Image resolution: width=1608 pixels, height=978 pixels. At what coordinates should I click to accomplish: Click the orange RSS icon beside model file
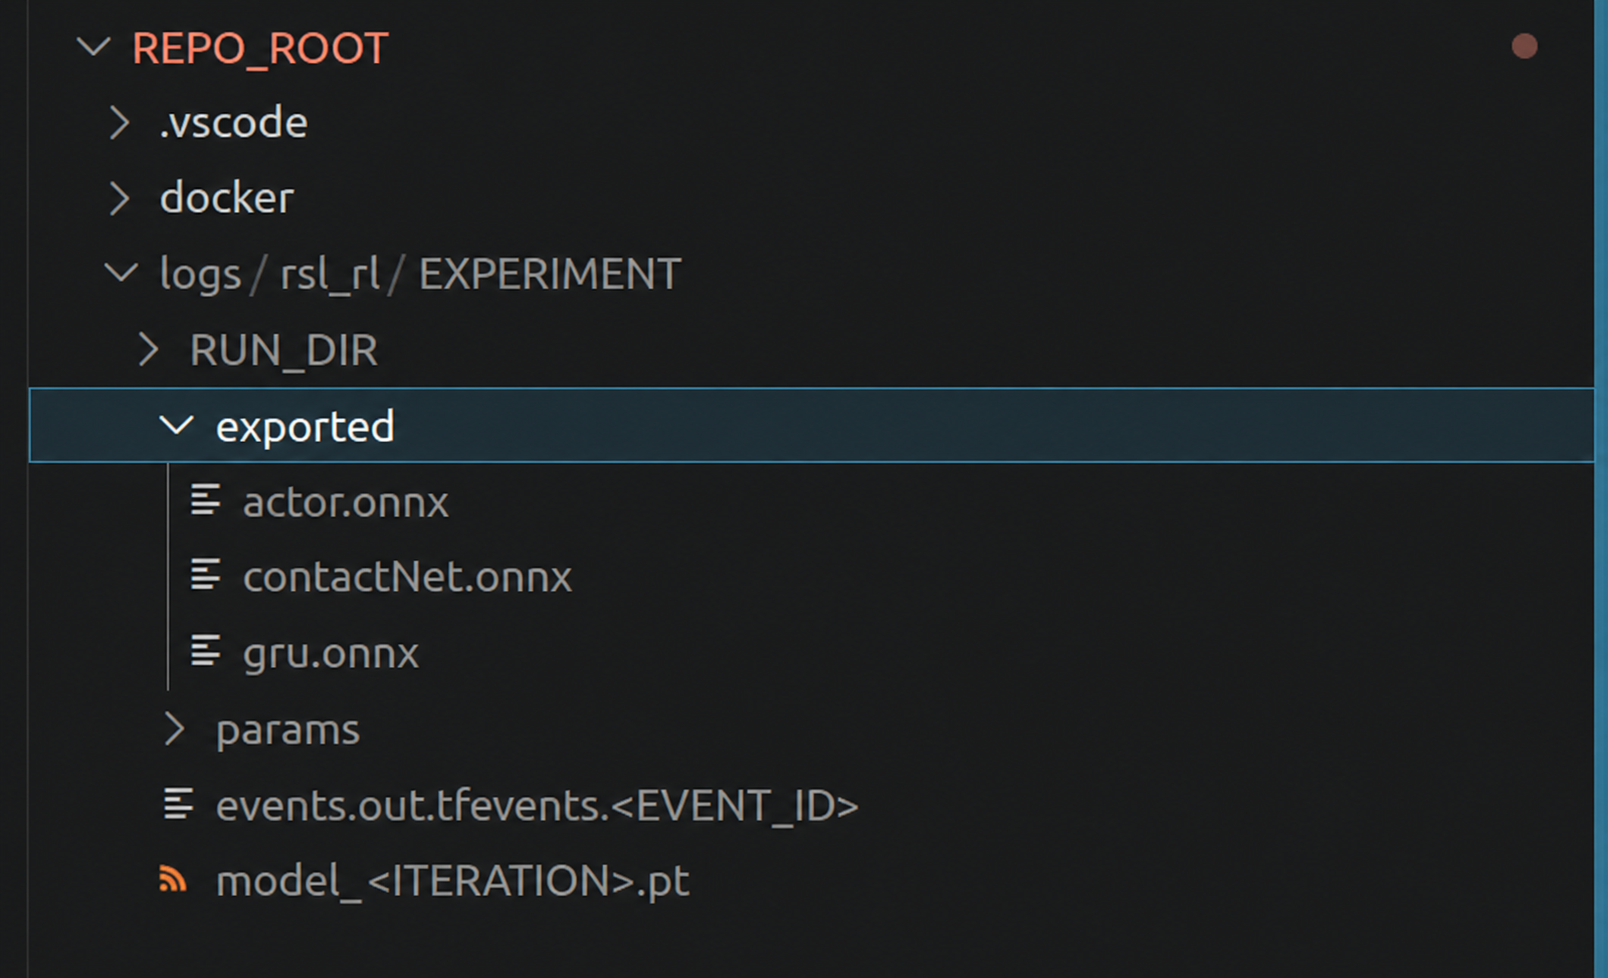pos(173,879)
